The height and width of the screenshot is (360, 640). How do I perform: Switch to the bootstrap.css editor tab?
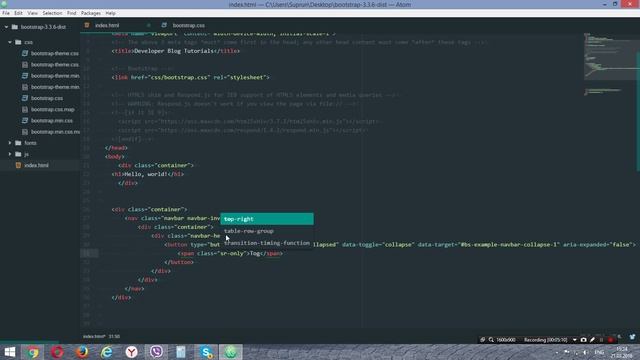[189, 25]
